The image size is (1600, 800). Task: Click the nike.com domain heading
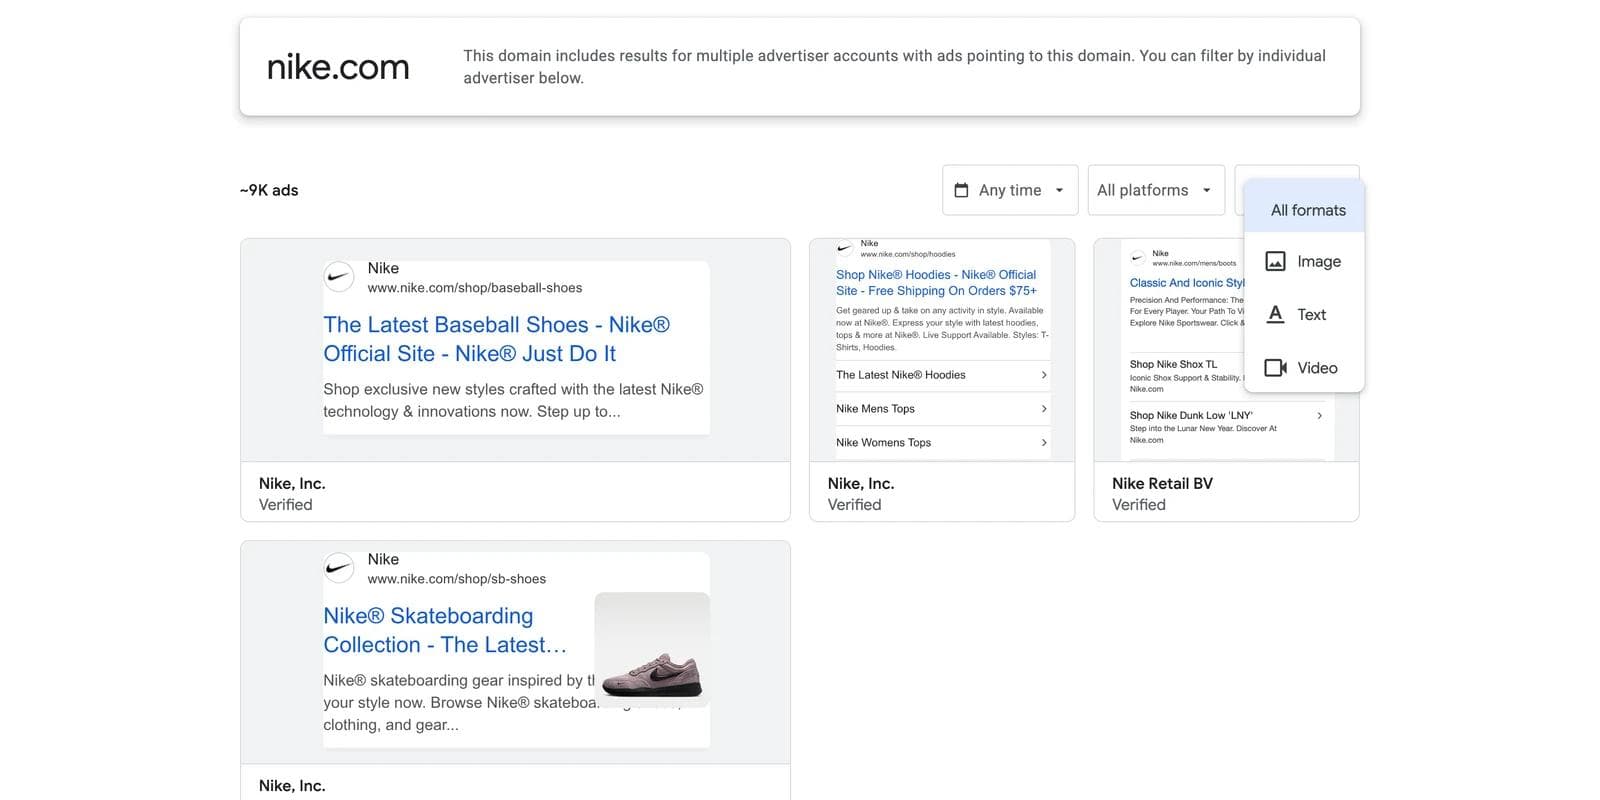tap(338, 67)
